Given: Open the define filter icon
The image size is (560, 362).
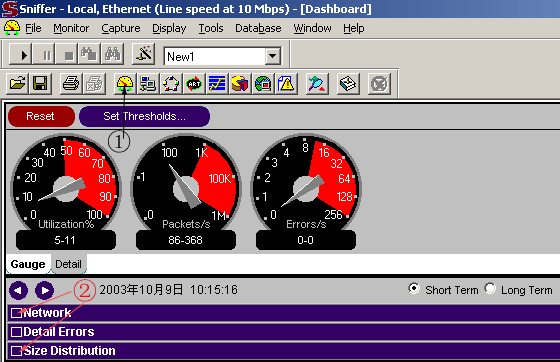Looking at the screenshot, I should tap(143, 55).
